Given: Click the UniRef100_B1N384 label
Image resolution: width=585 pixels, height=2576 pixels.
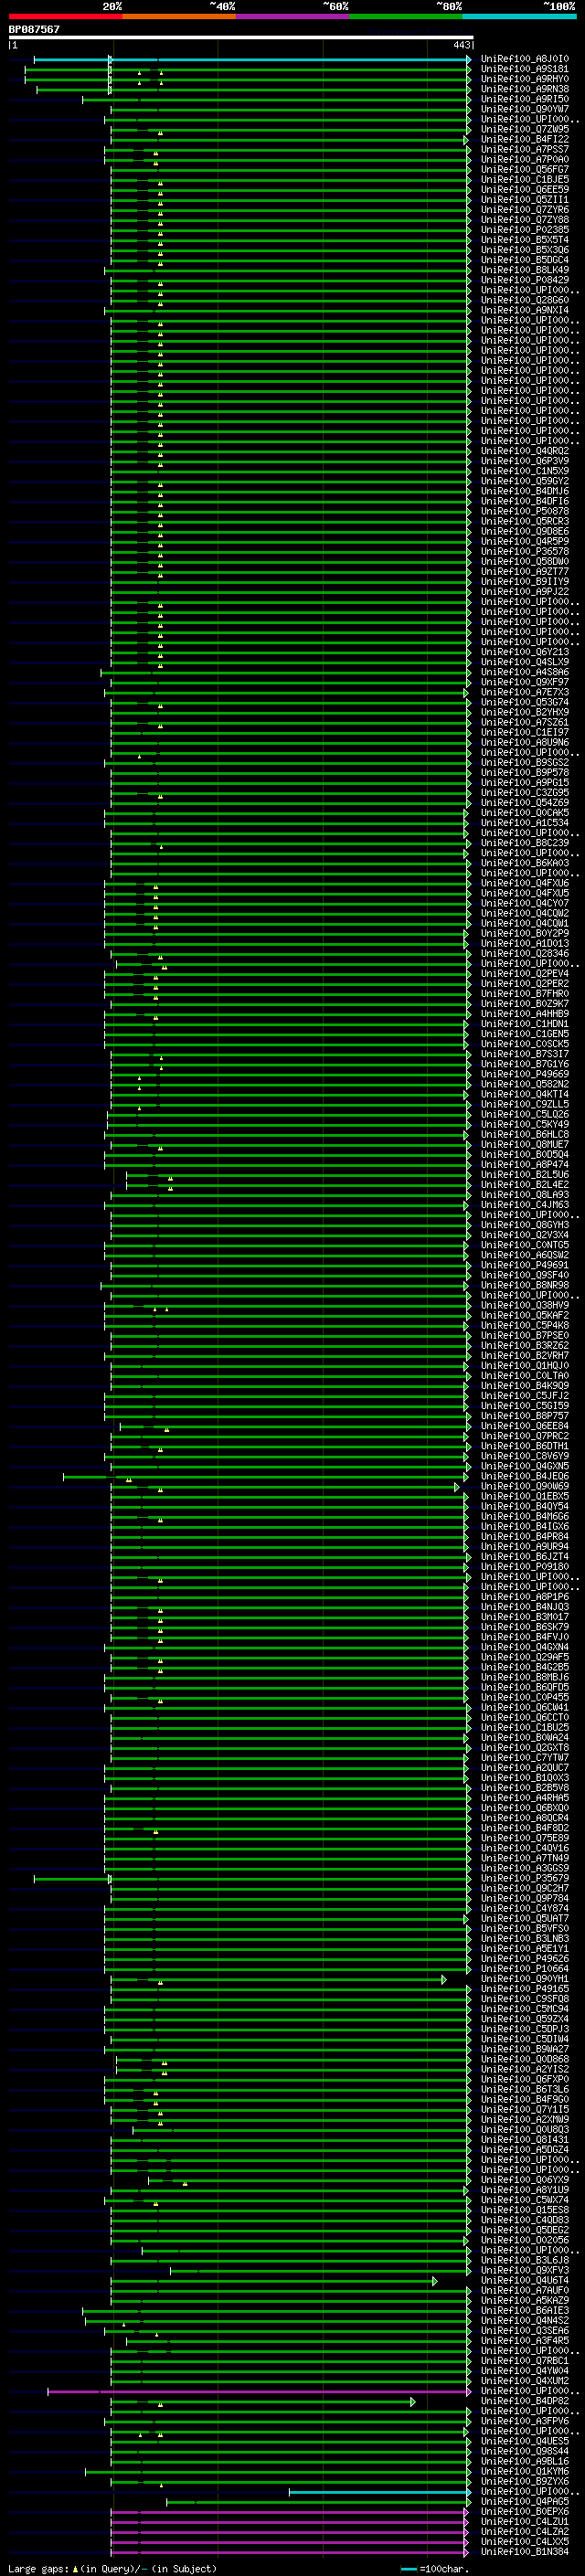Looking at the screenshot, I should click(x=524, y=2551).
